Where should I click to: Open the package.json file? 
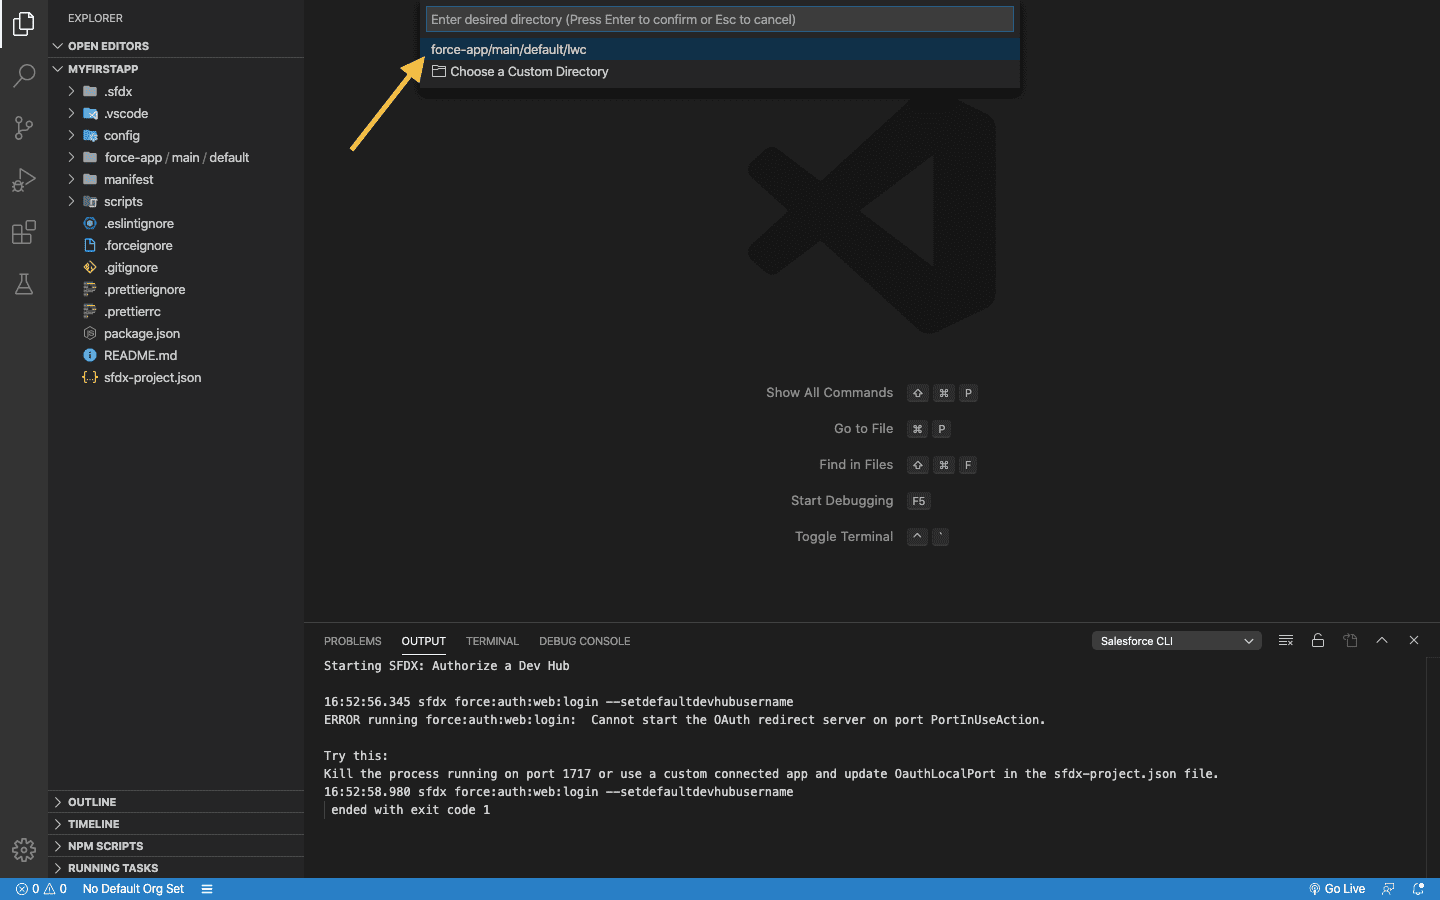(x=176, y=333)
